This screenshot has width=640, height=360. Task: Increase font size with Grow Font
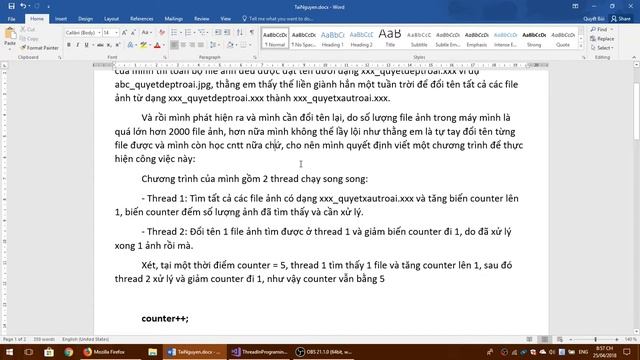(x=124, y=32)
